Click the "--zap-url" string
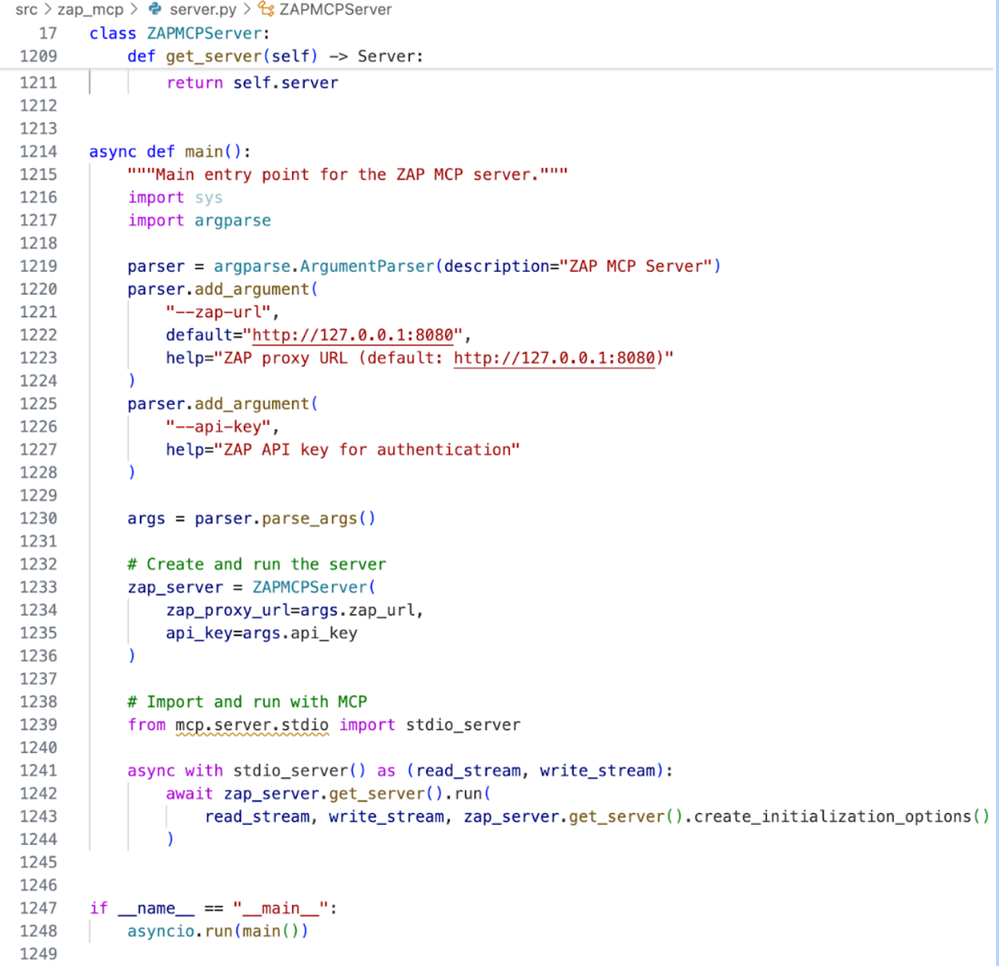999x966 pixels. point(219,312)
